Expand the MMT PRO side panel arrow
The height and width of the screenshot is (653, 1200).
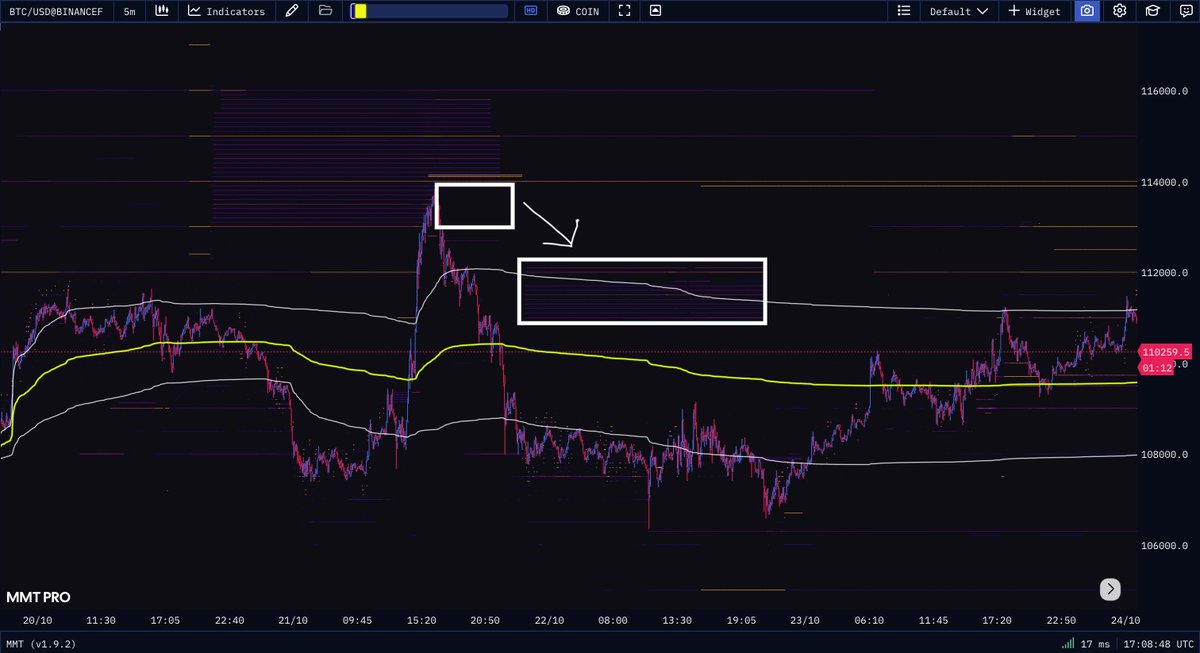1110,589
